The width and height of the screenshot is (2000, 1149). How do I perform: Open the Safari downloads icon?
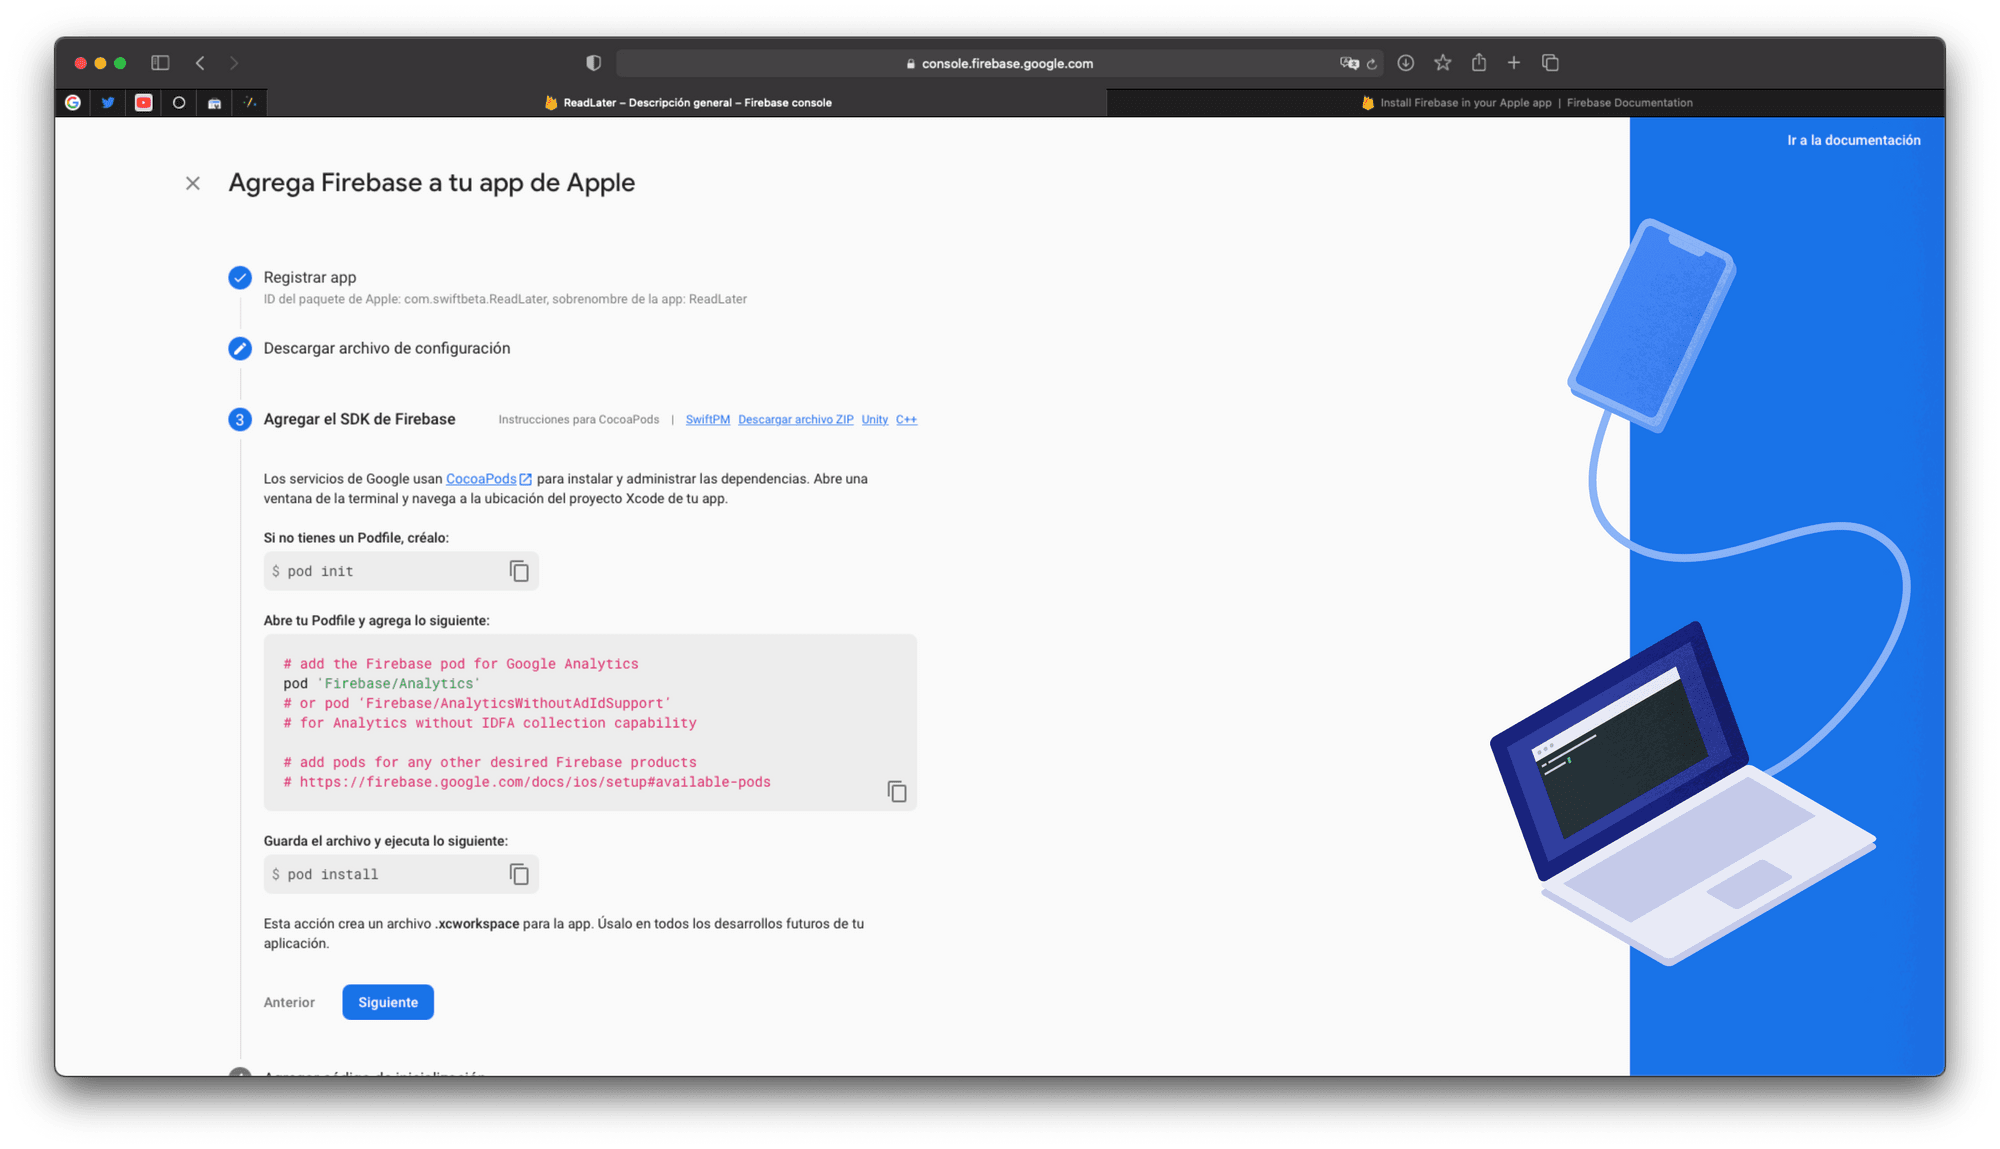click(x=1405, y=63)
